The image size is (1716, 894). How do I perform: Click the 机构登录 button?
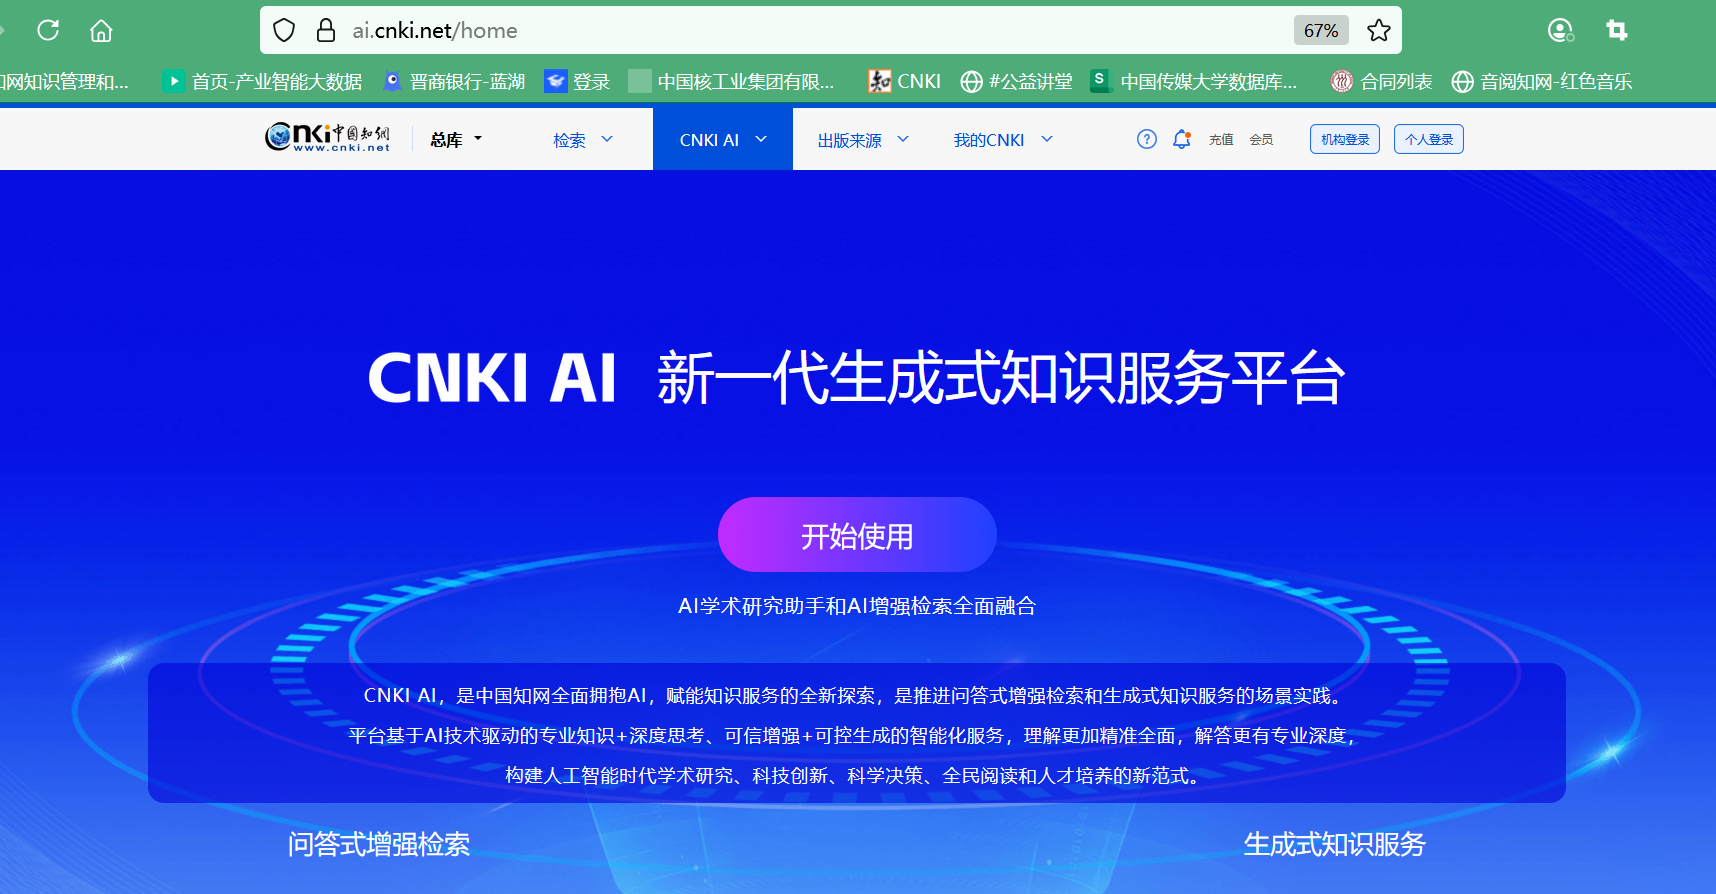tap(1345, 139)
